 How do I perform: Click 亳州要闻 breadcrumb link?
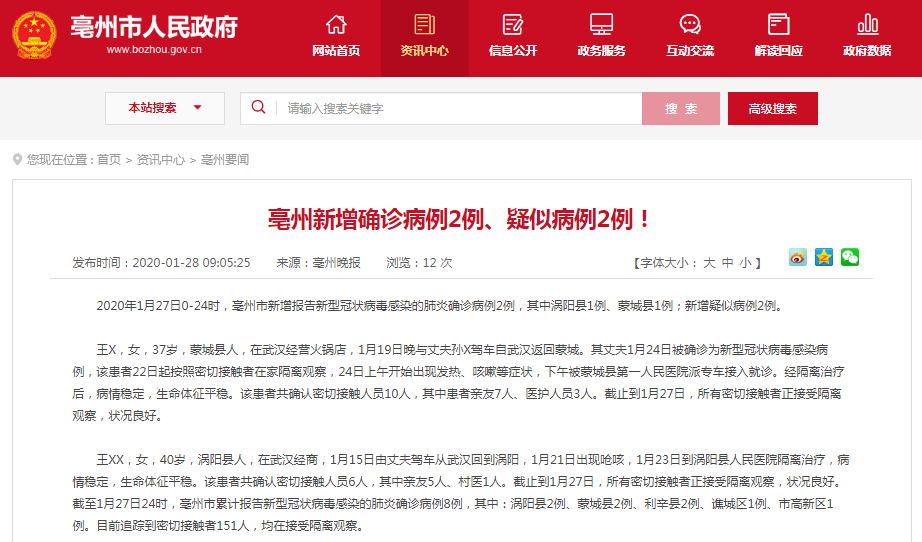point(225,160)
